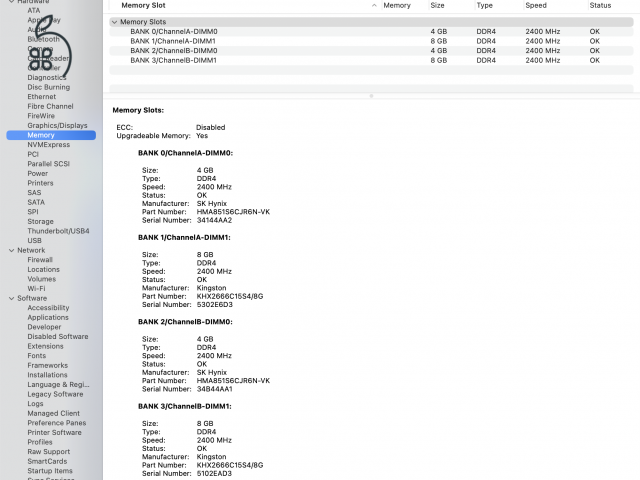Screen dimensions: 640x480
Task: Open Profiles under Software
Action: [40, 442]
